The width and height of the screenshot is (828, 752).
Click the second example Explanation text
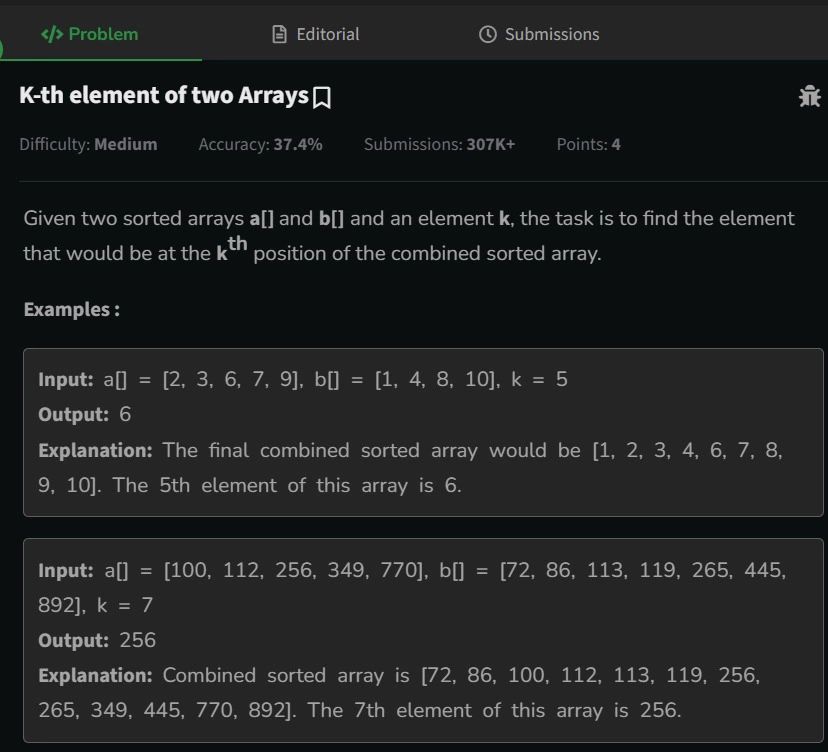(399, 692)
